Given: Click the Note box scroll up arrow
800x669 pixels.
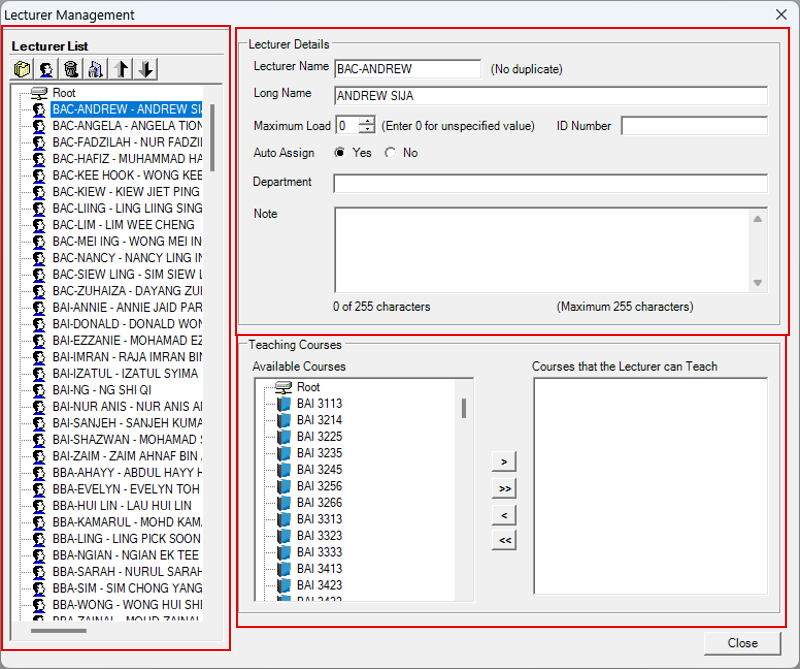Looking at the screenshot, I should (758, 219).
